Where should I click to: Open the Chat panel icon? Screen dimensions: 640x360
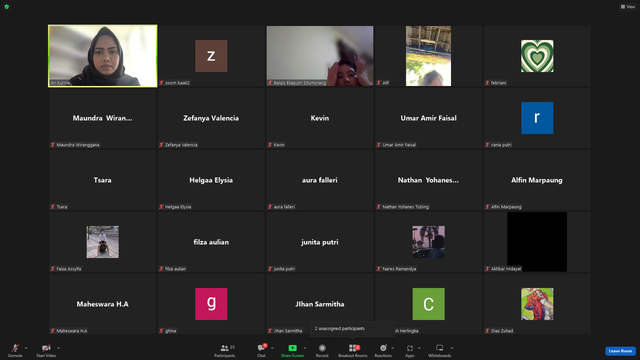[x=261, y=348]
